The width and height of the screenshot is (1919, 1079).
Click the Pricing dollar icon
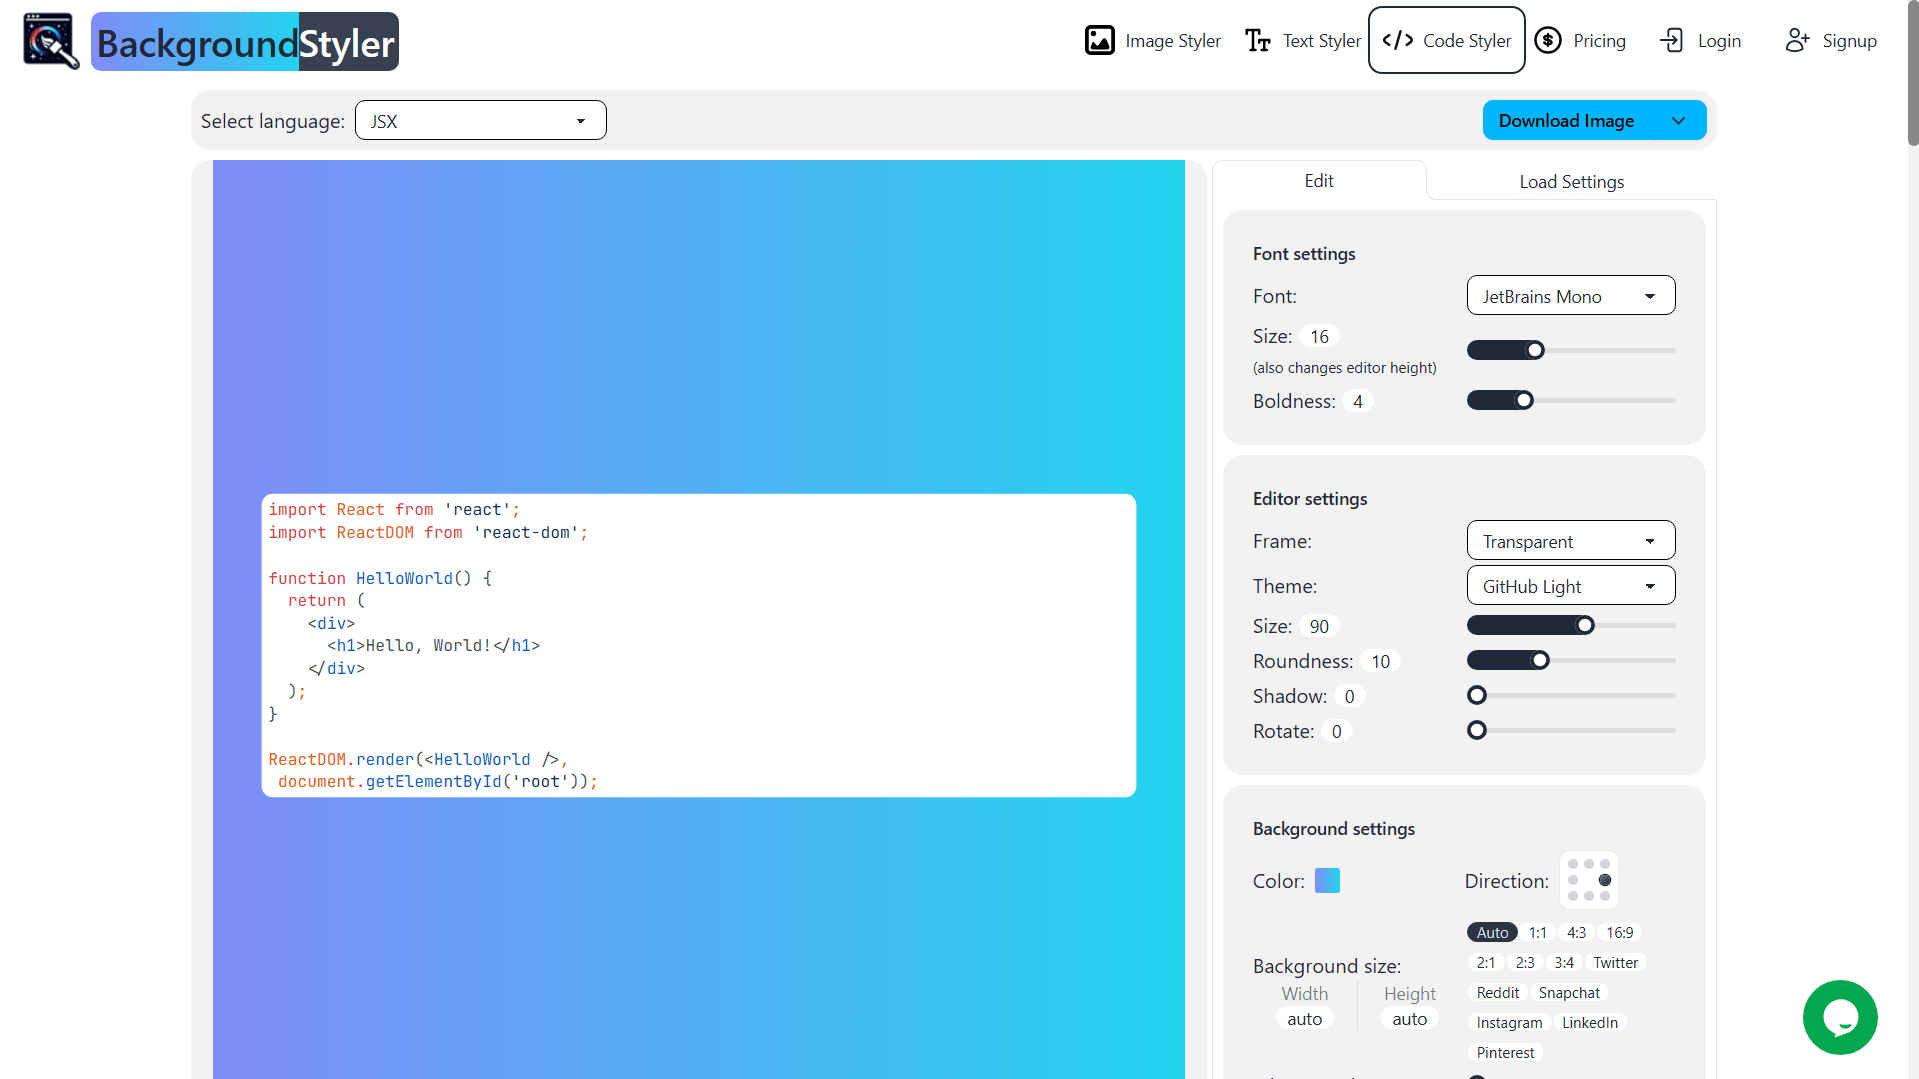tap(1548, 40)
